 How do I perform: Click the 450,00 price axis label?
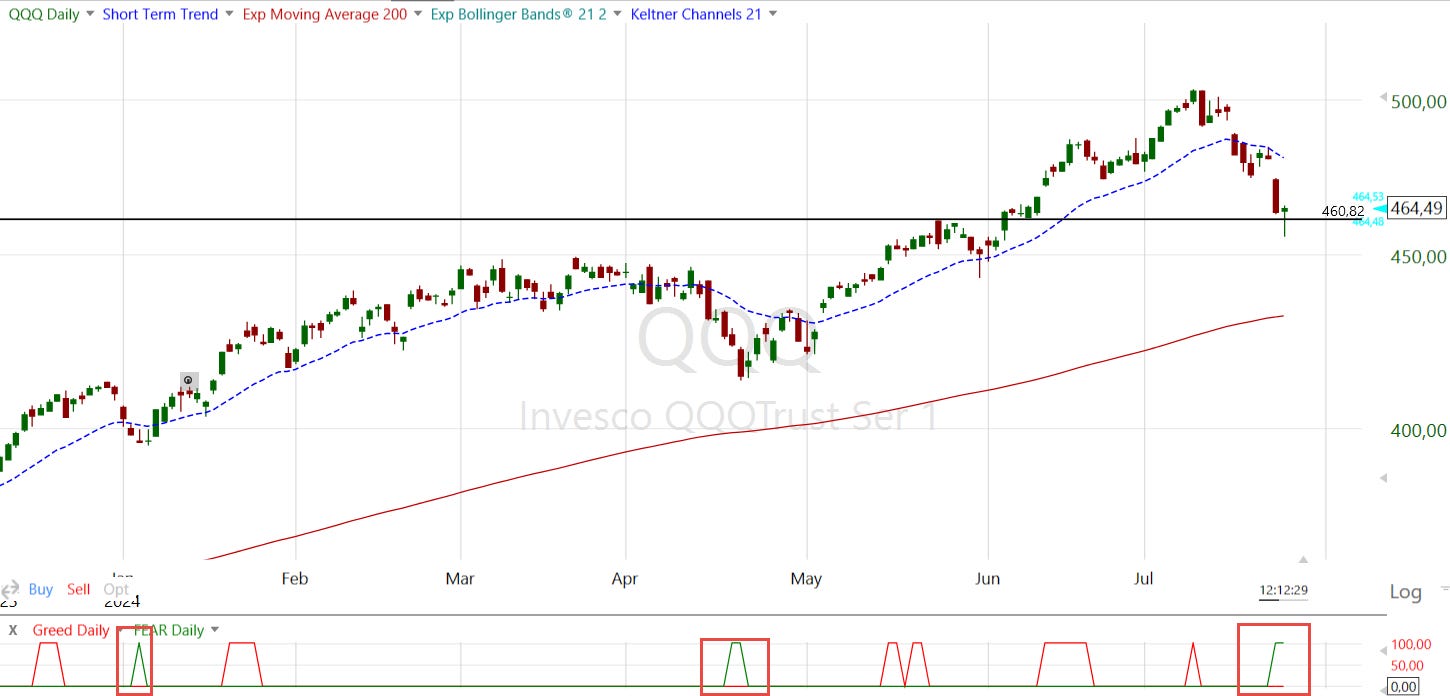click(x=1420, y=257)
